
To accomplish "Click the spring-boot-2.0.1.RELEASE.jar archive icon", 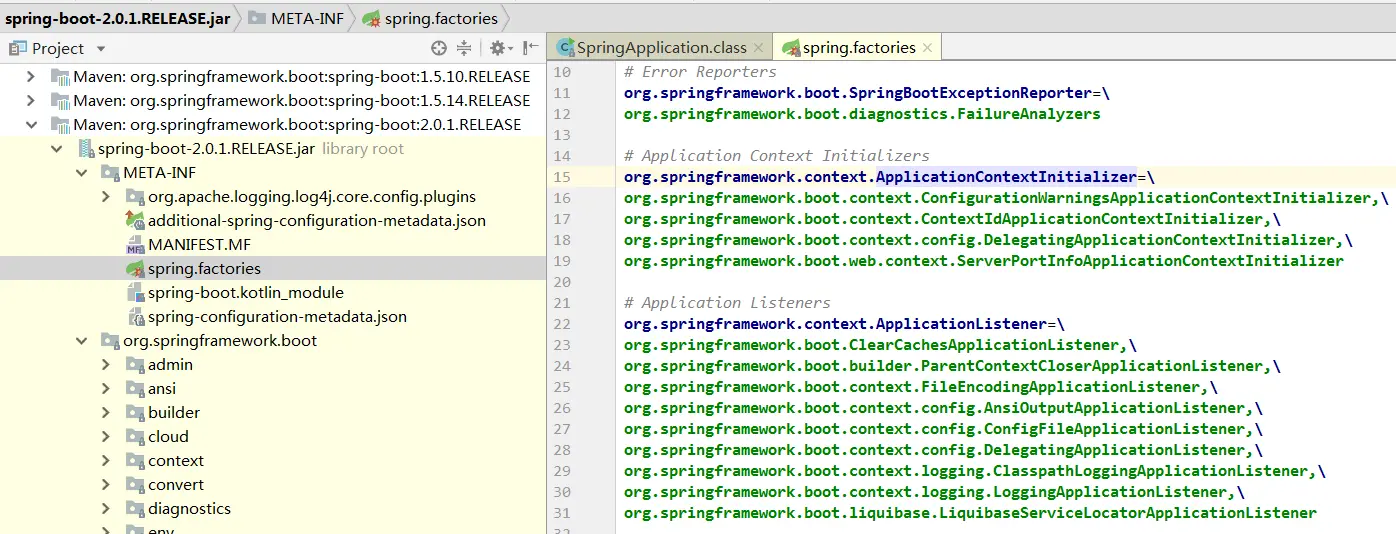I will [x=86, y=148].
